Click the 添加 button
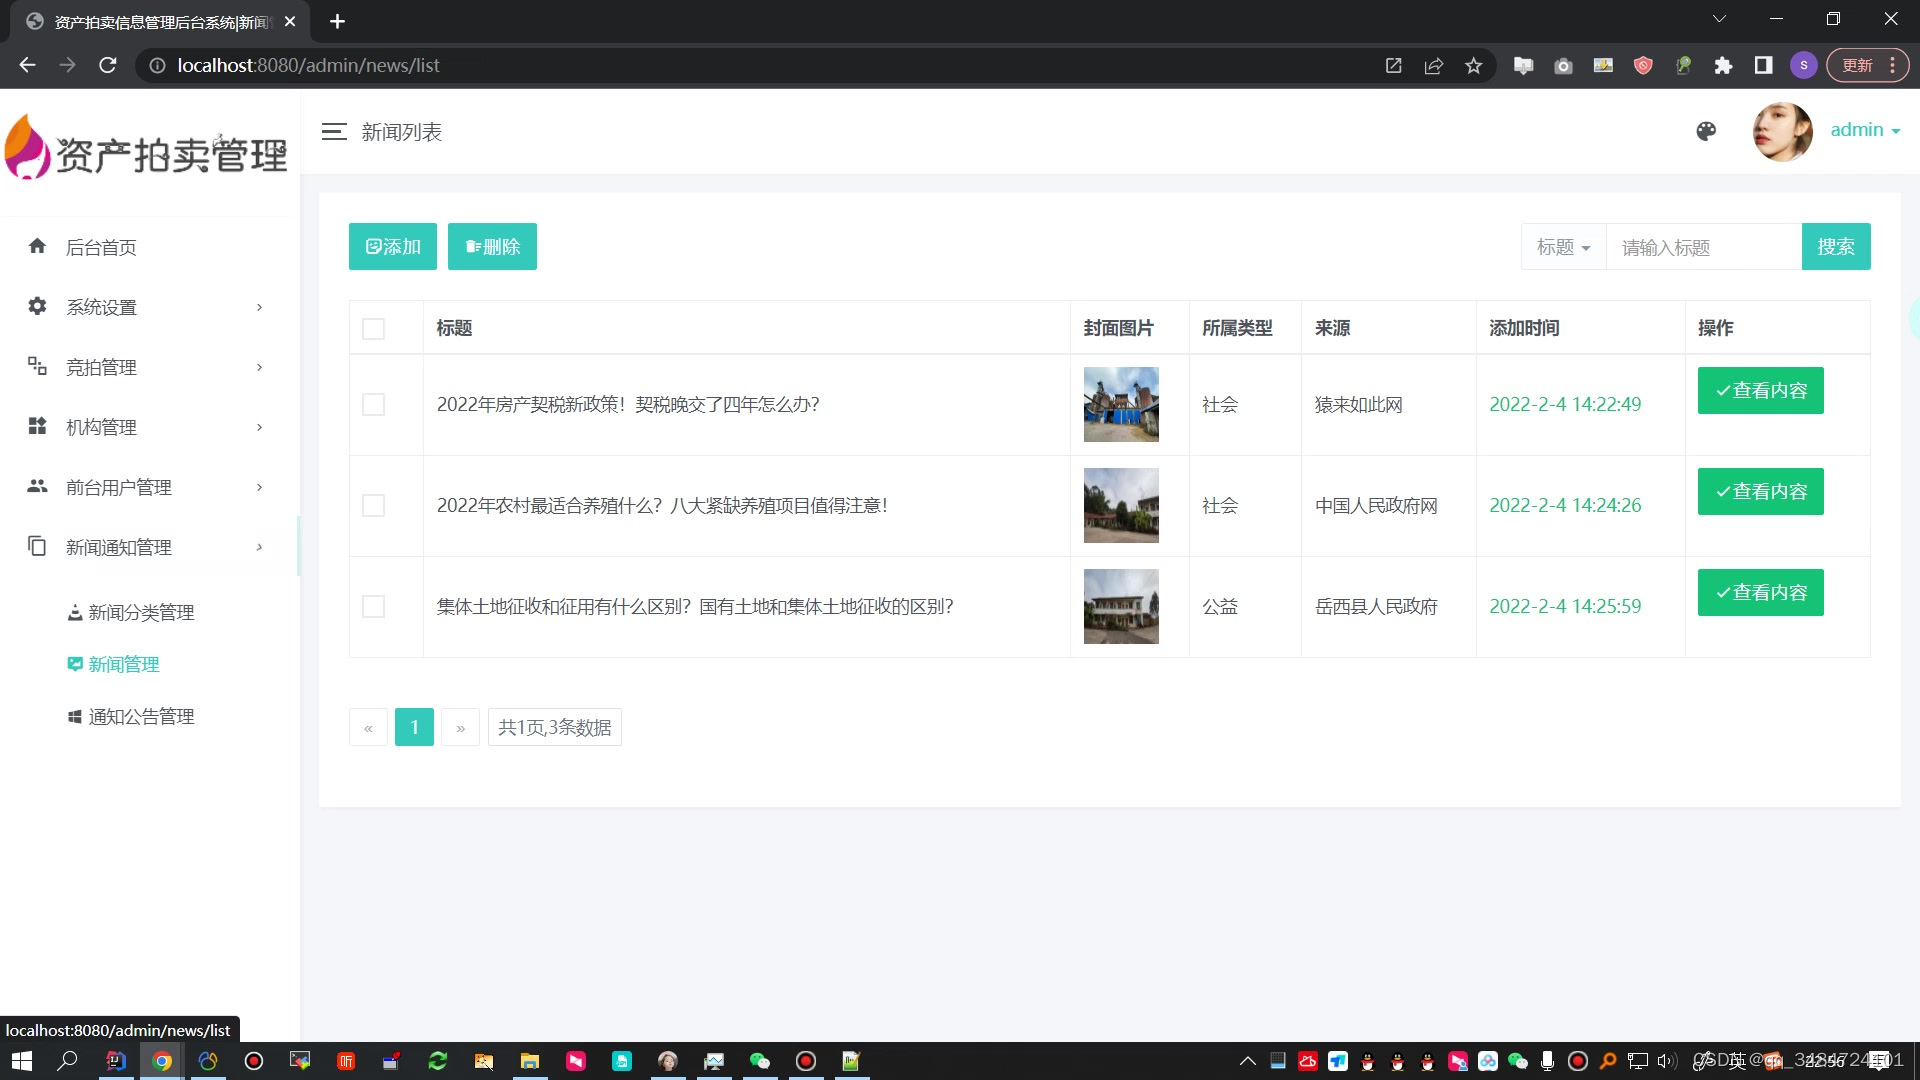Screen dimensions: 1920x1080 [x=392, y=247]
